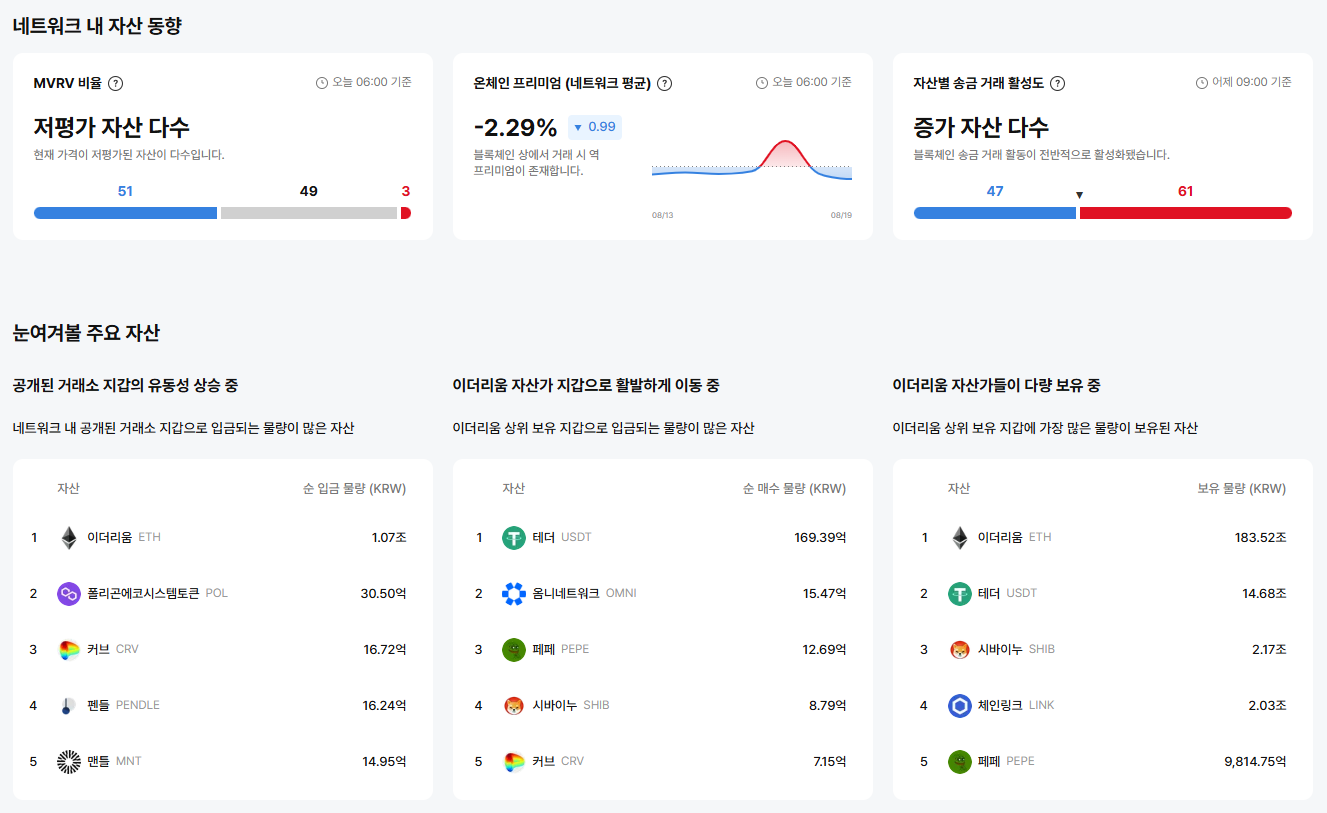Open 폴리곤에코시스템토큰 asset row

click(223, 594)
